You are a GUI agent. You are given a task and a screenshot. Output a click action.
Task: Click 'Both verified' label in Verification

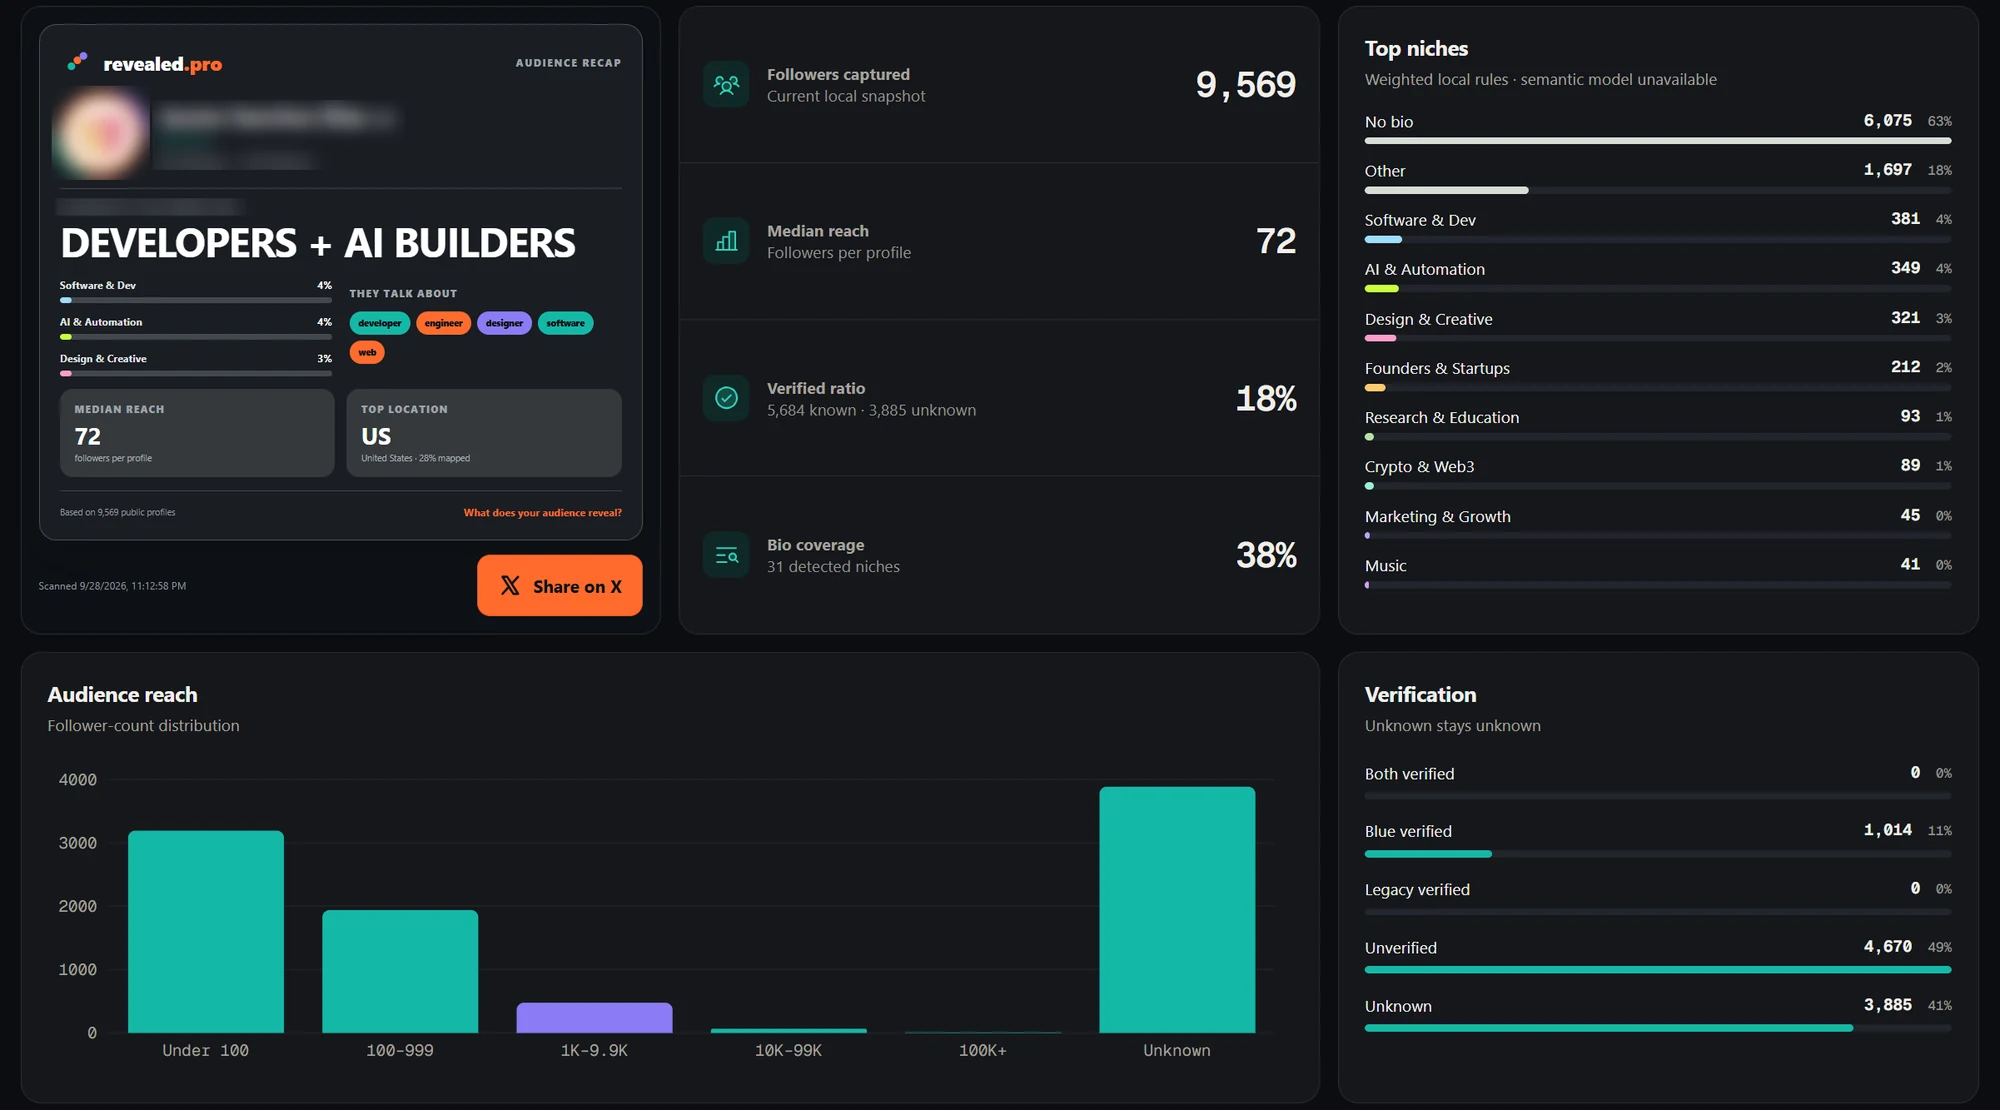pyautogui.click(x=1409, y=774)
